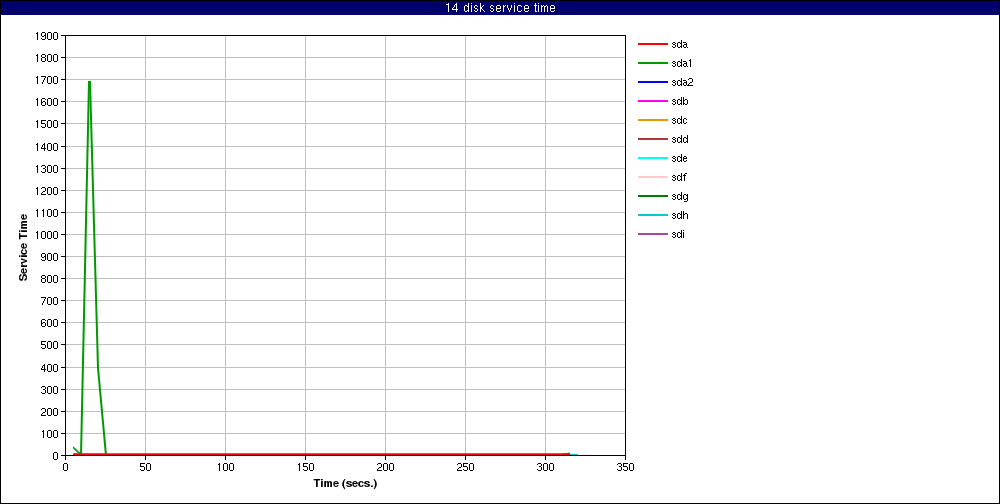Screen dimensions: 1000x504
Task: Click the 250 x-axis tick label
Action: (x=465, y=467)
